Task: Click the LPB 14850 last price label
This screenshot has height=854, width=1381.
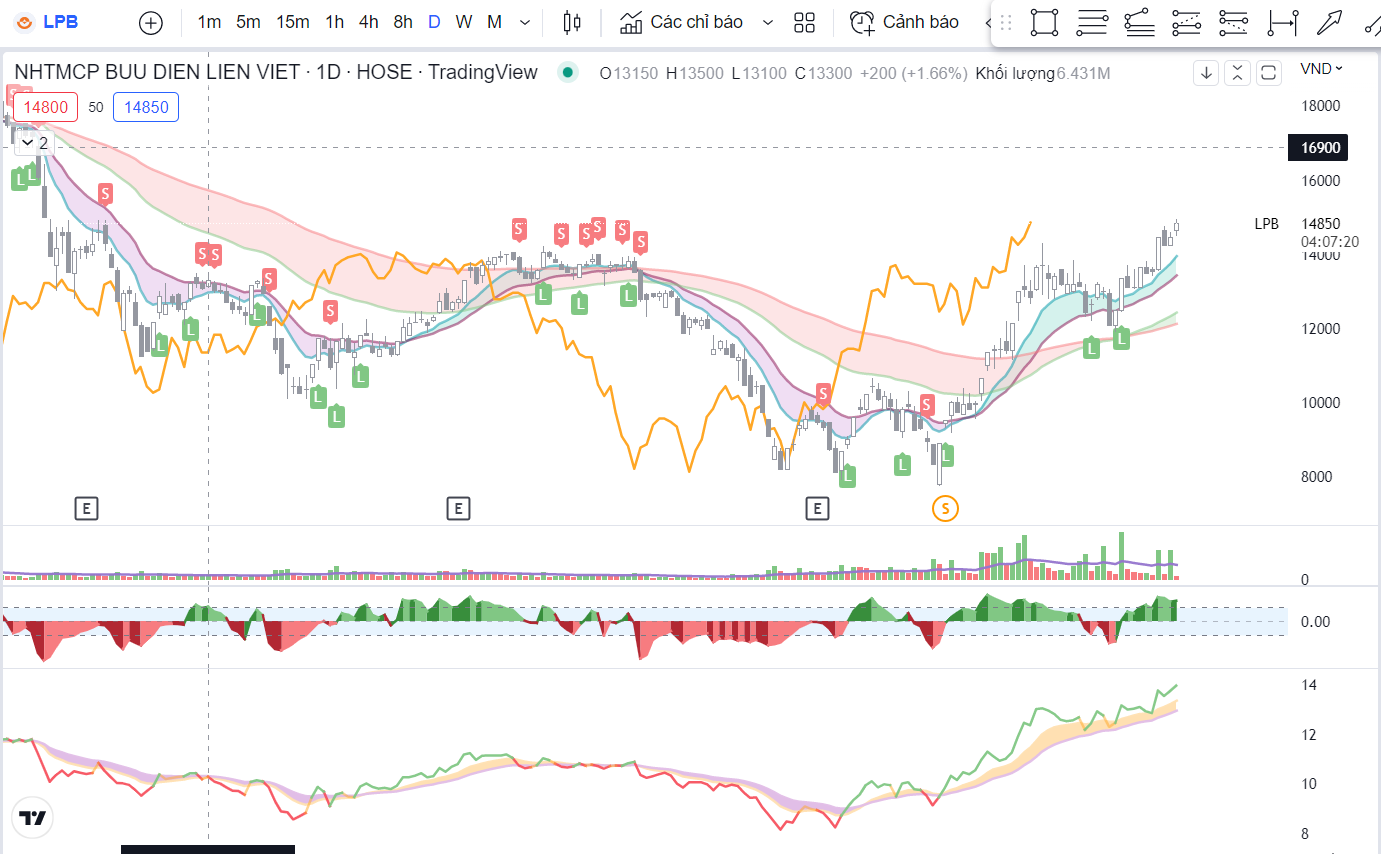Action: click(x=1298, y=224)
